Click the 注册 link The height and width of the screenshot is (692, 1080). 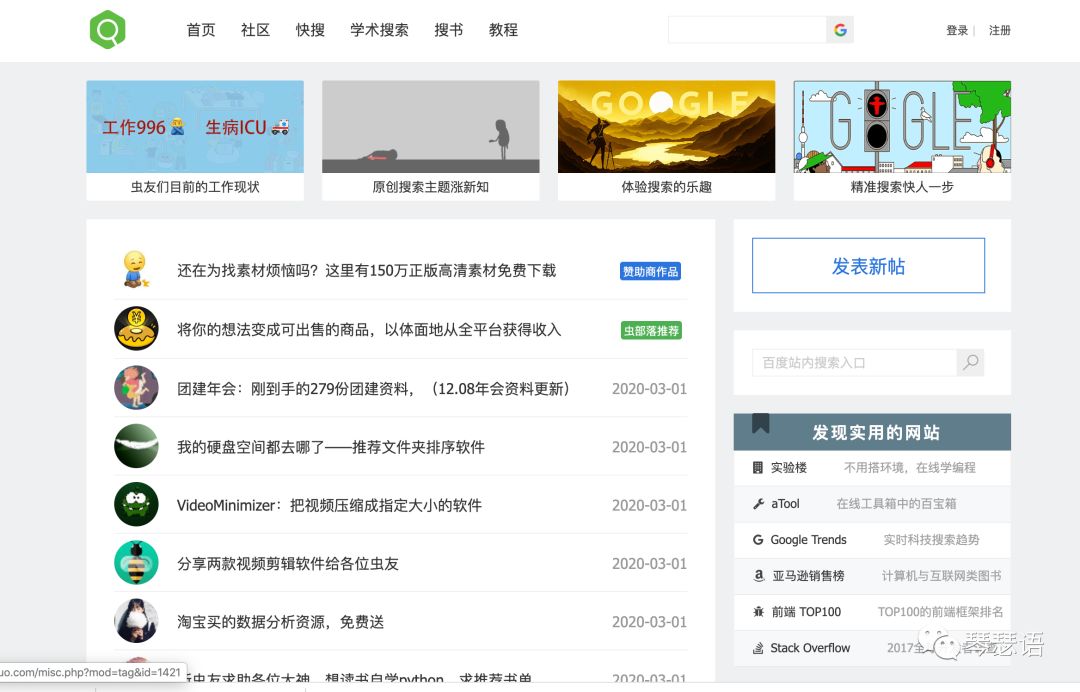(999, 30)
